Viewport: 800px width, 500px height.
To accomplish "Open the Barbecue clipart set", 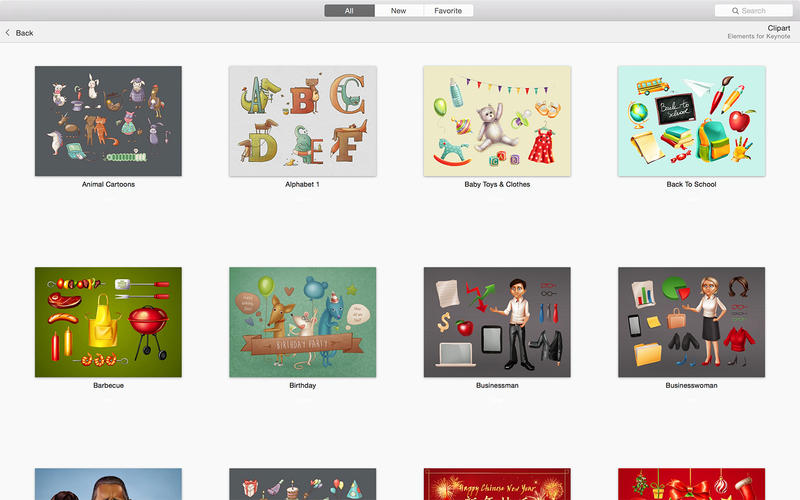I will 108,322.
